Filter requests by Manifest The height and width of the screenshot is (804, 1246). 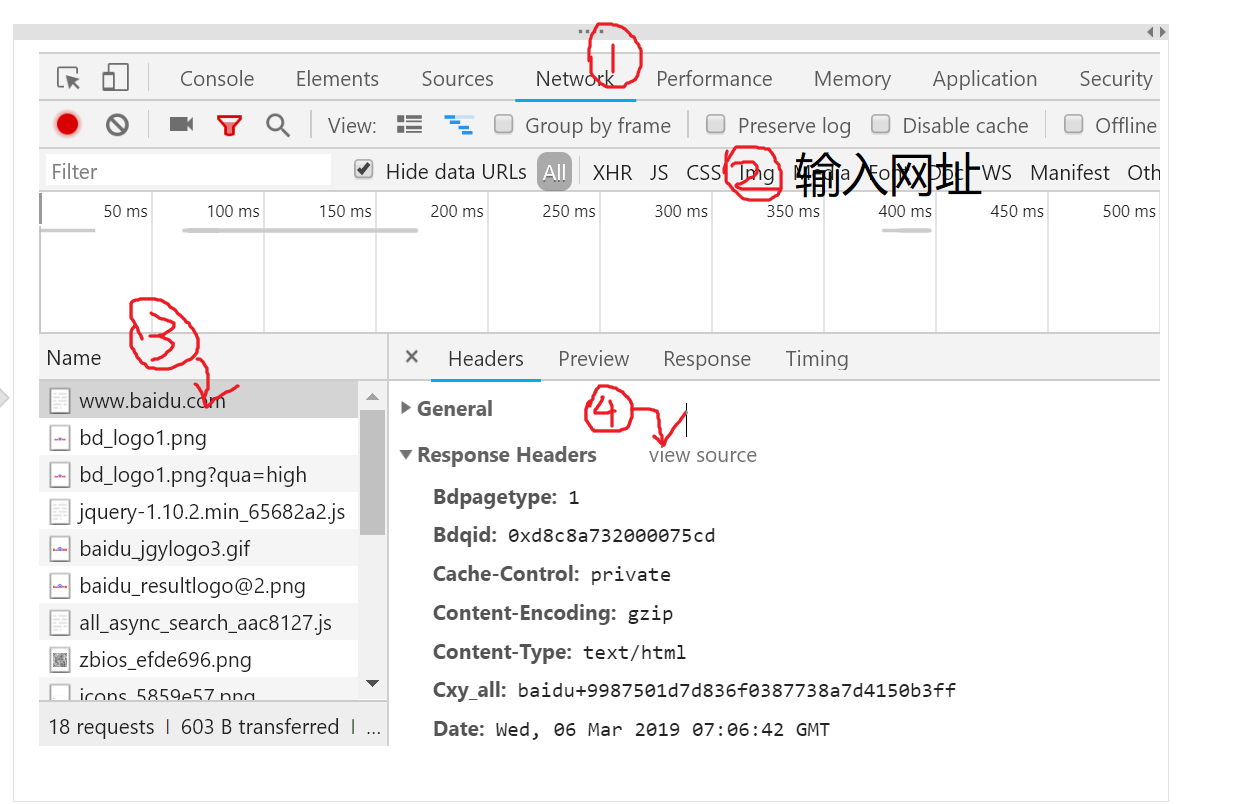click(1070, 172)
